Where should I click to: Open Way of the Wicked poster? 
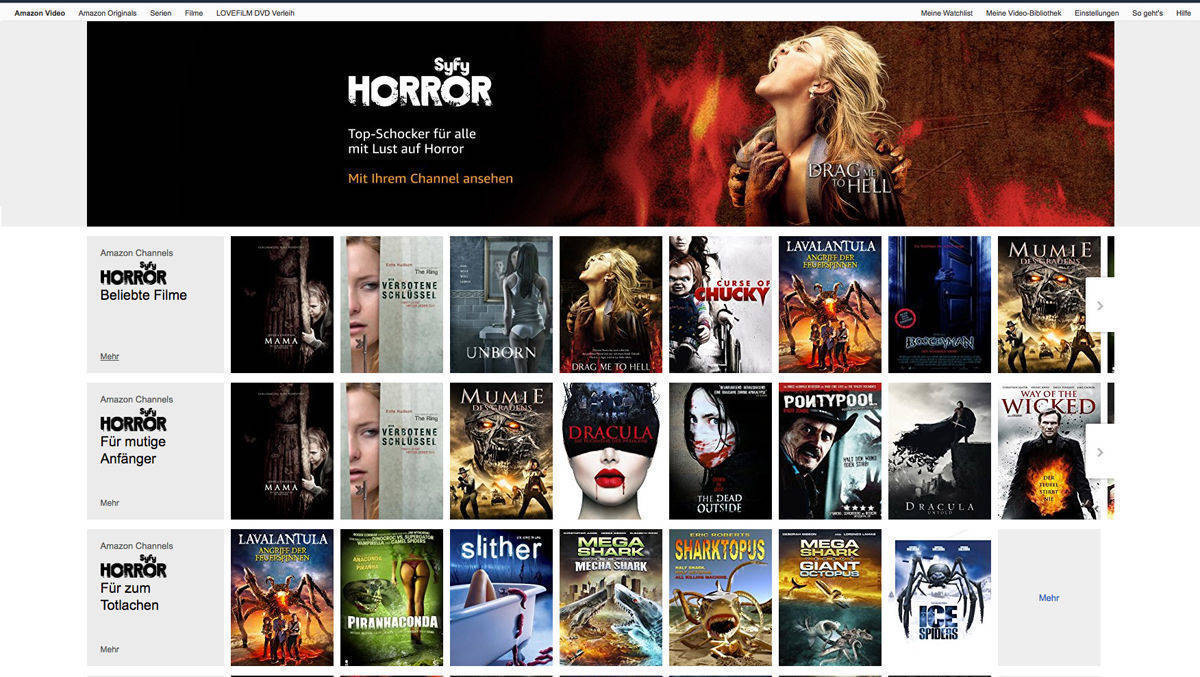1048,451
